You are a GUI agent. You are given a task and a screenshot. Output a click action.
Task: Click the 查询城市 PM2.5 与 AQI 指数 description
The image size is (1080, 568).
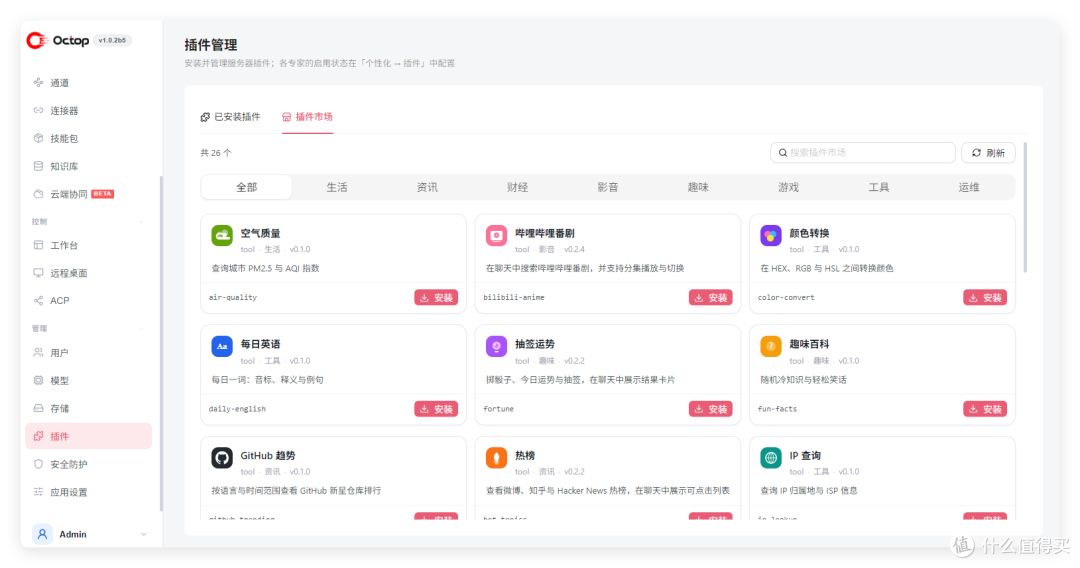click(265, 269)
